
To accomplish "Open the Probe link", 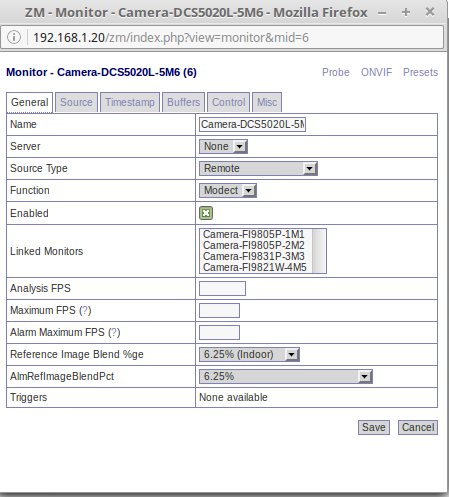I will point(336,72).
